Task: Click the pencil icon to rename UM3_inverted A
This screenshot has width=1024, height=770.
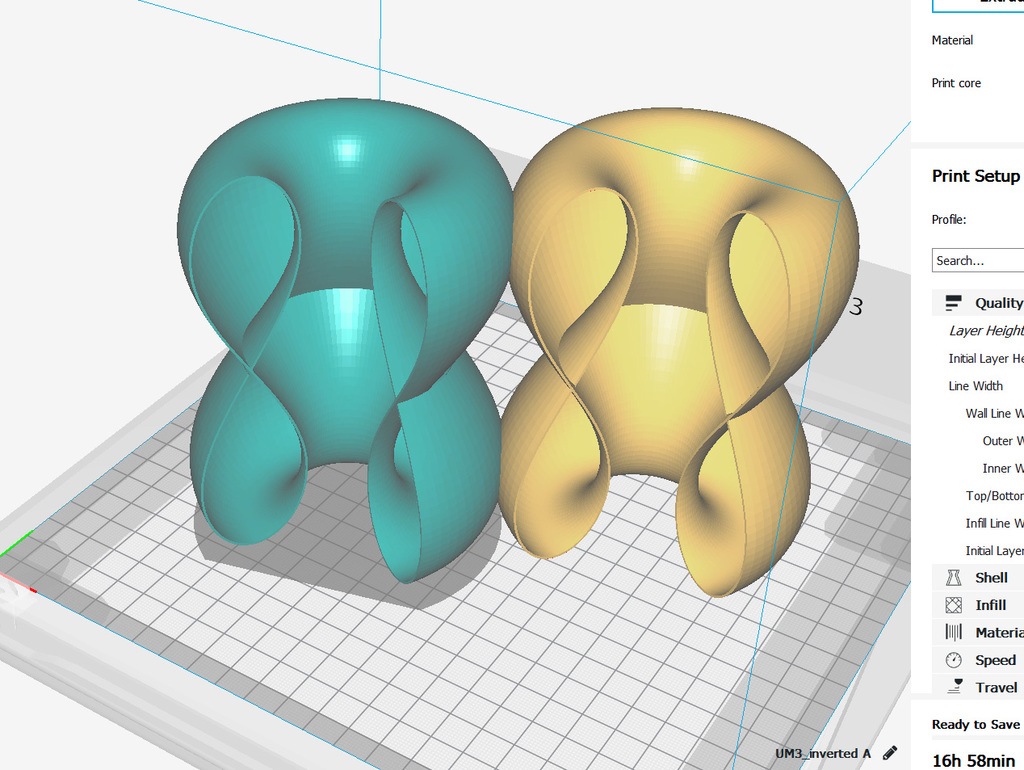Action: (889, 752)
